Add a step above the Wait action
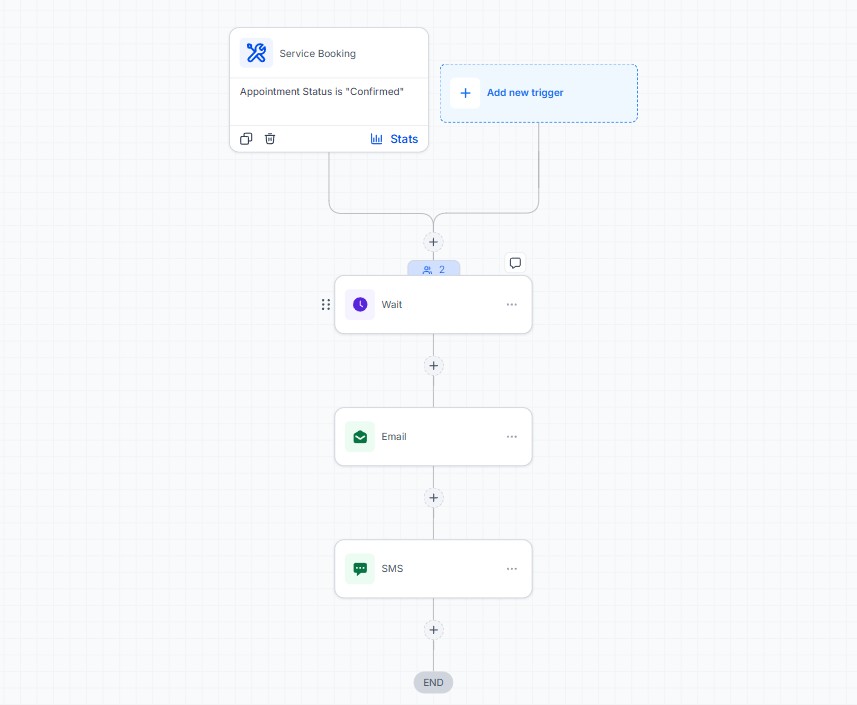 [433, 242]
